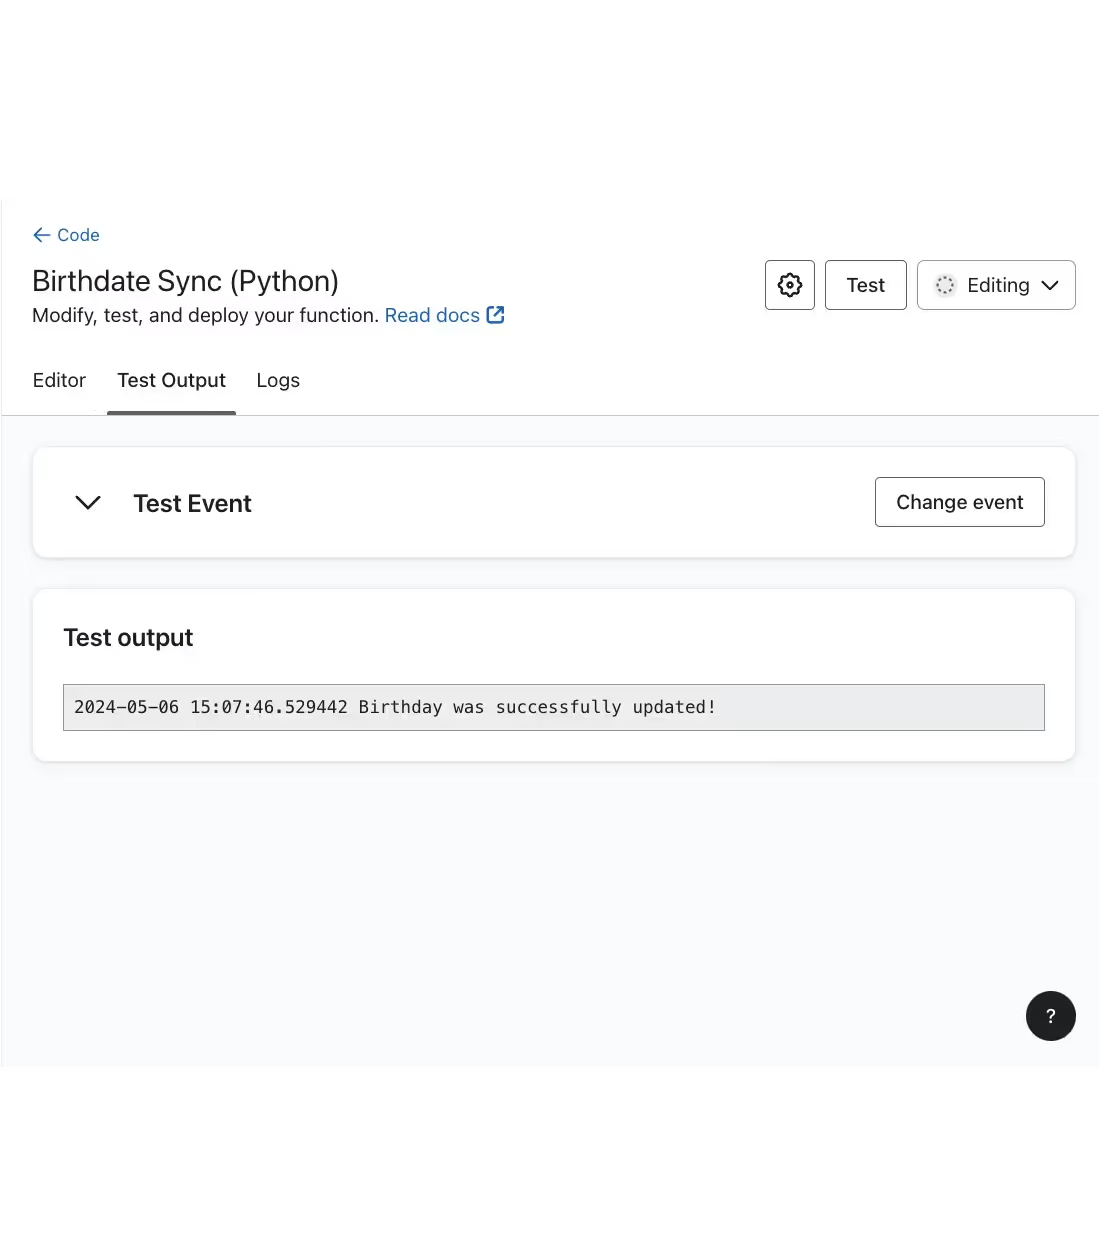Click the Modify, test, and deploy description text

pos(205,315)
